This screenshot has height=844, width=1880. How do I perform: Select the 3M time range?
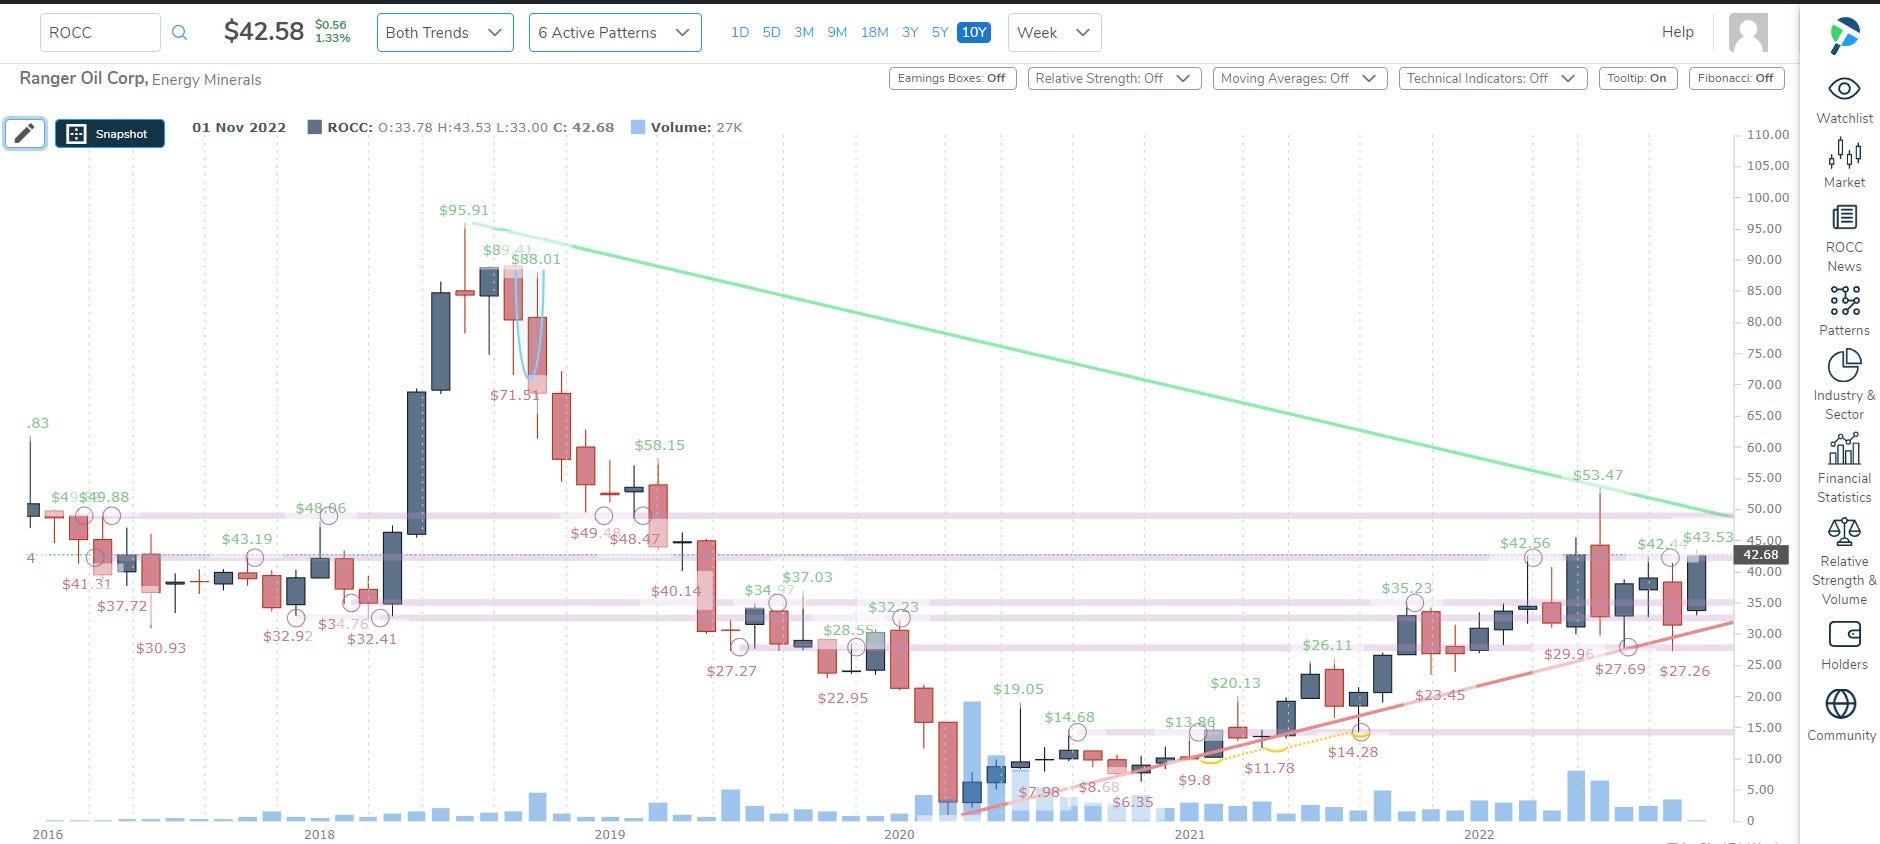[804, 32]
